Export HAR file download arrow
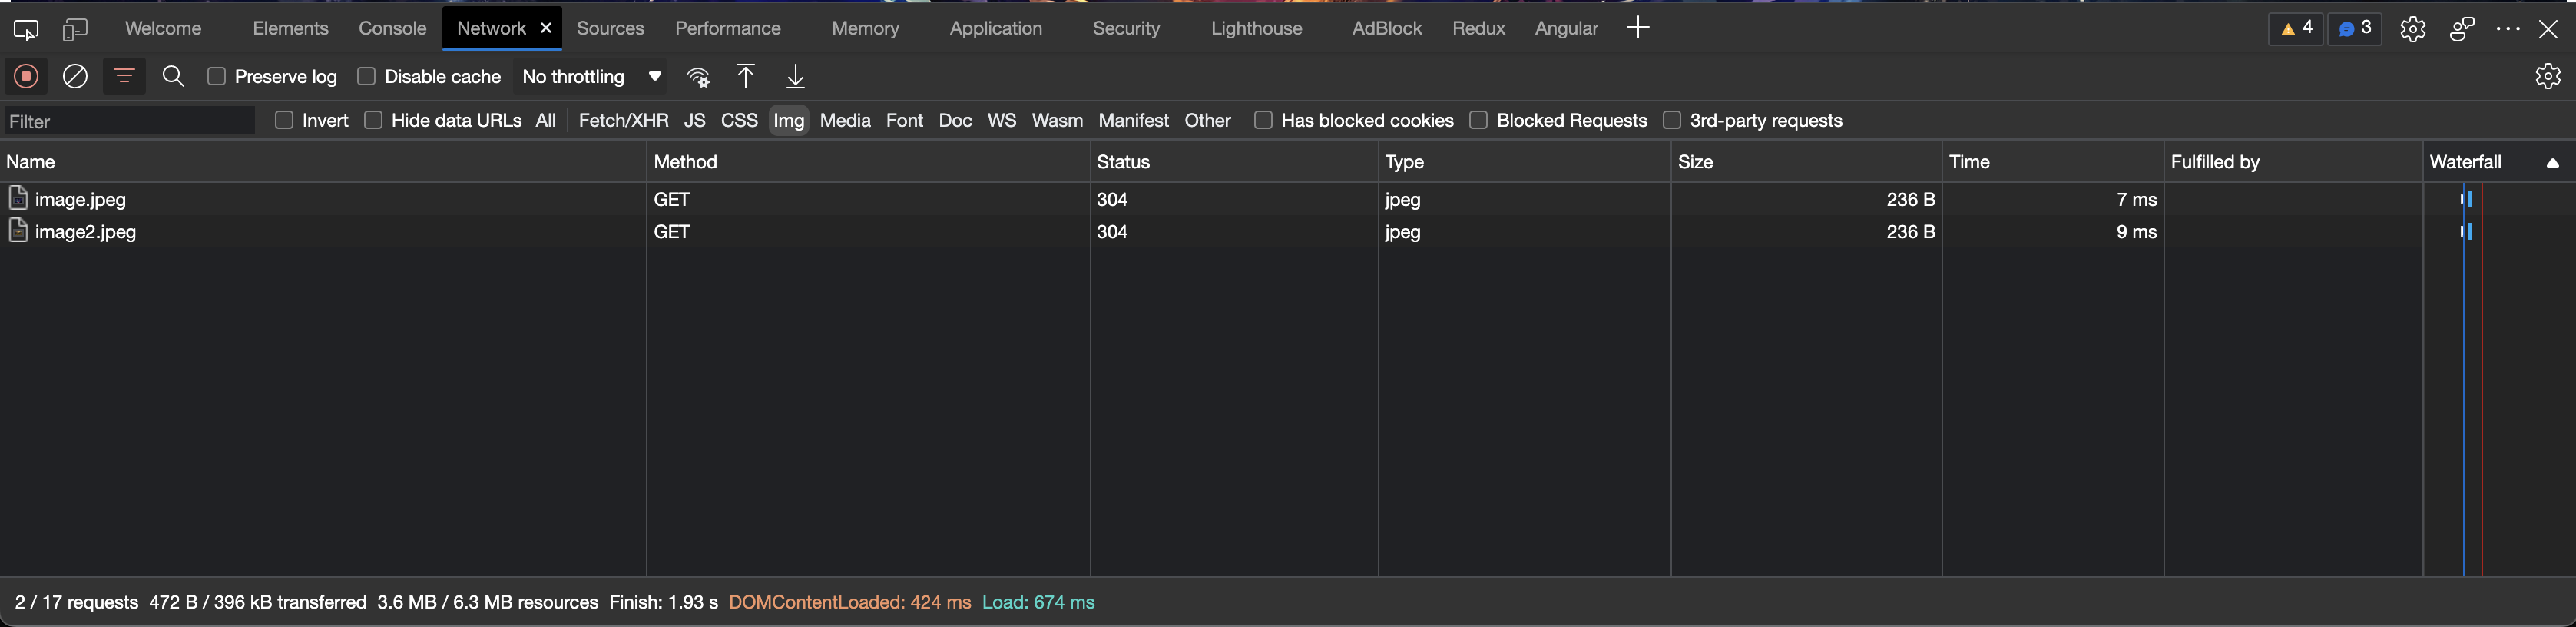This screenshot has width=2576, height=627. (x=795, y=76)
